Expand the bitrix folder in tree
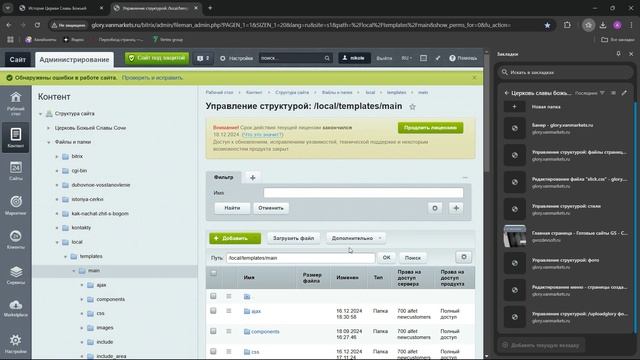 57,157
